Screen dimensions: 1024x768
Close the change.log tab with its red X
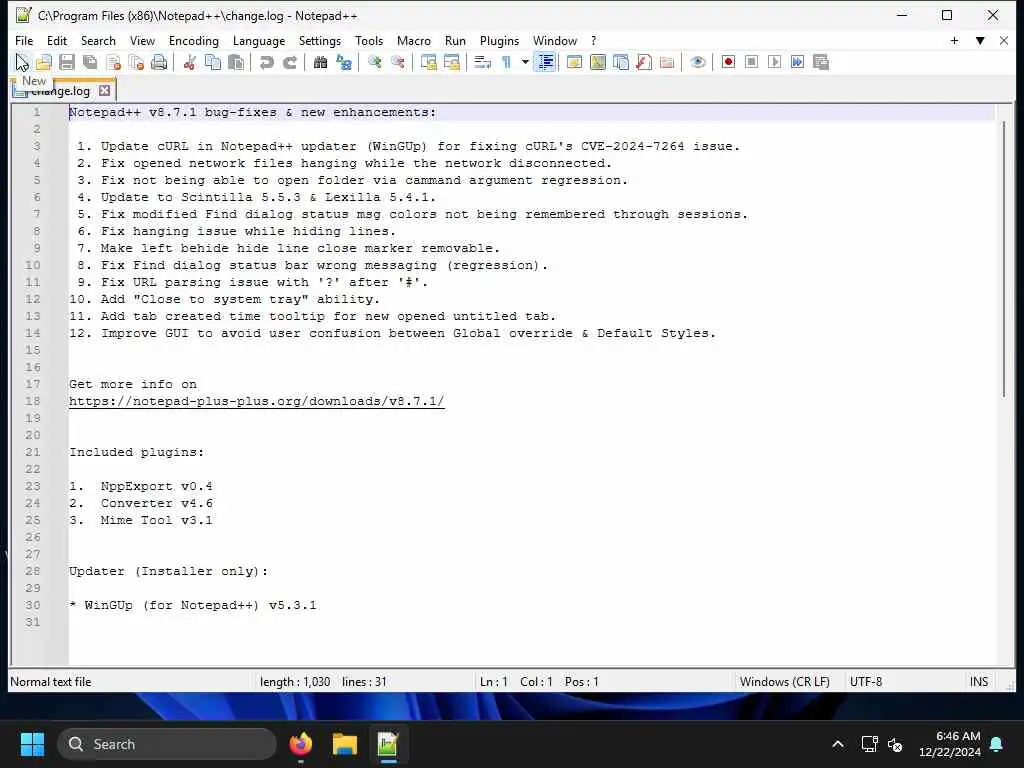click(104, 91)
